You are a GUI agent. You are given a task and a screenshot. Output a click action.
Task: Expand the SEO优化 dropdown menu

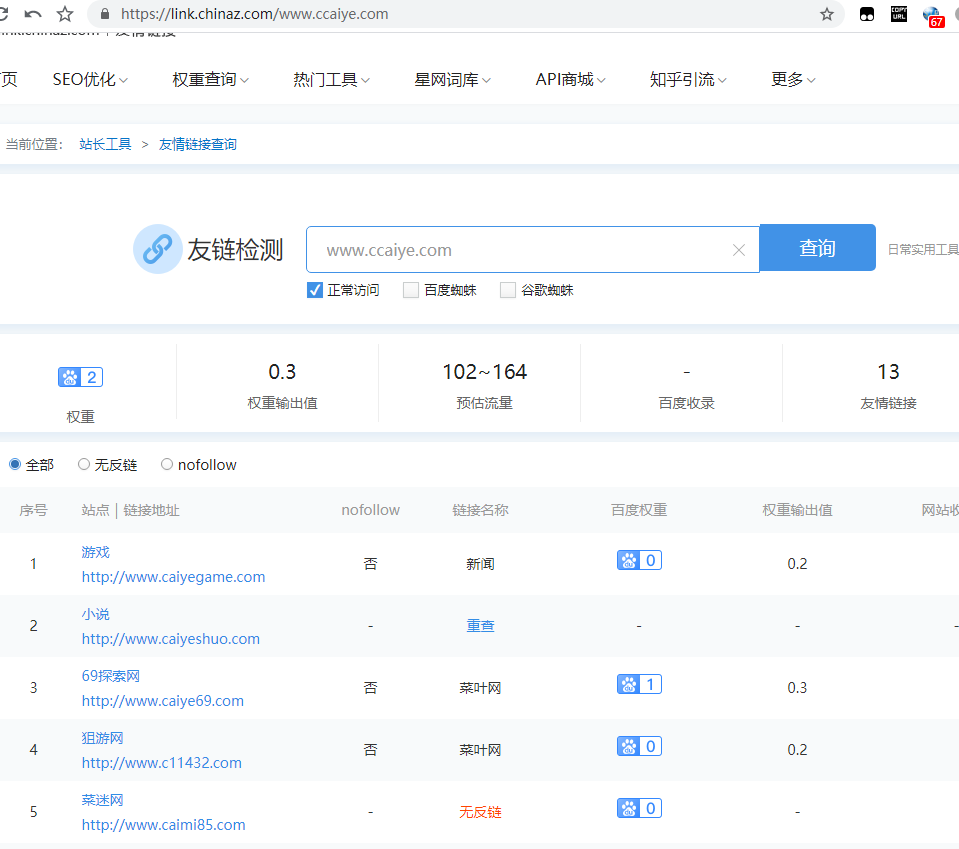point(90,80)
